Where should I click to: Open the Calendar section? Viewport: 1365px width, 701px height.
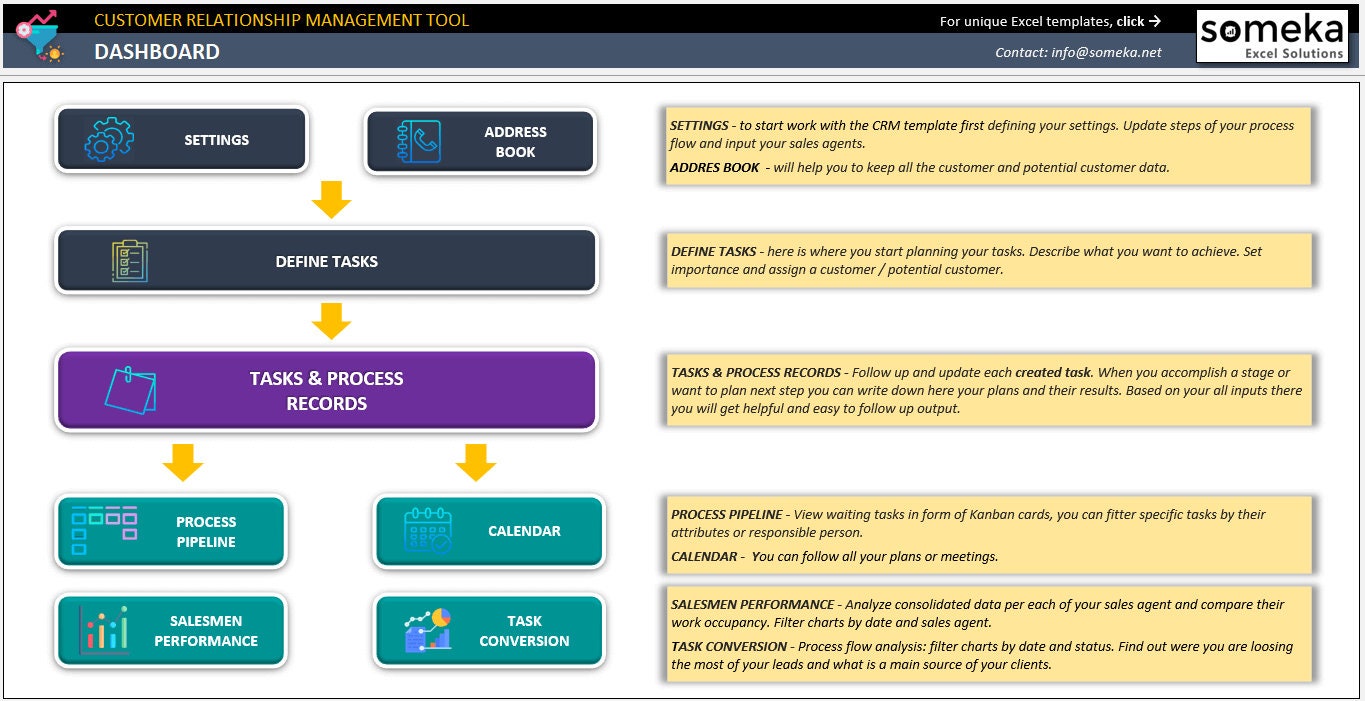click(x=524, y=531)
